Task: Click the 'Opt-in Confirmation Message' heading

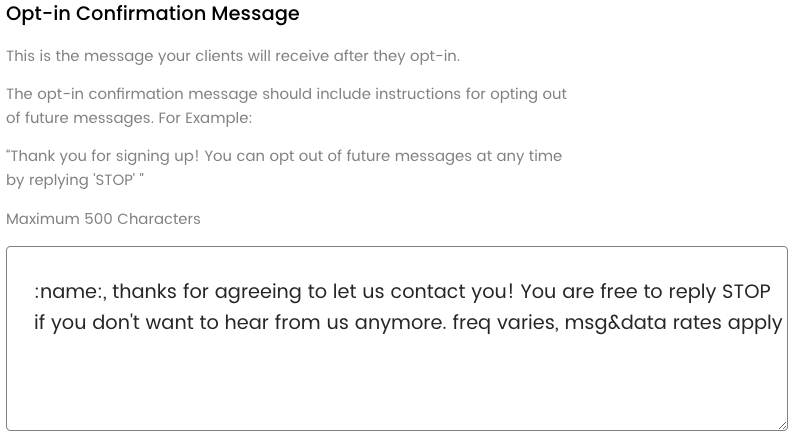Action: [153, 14]
